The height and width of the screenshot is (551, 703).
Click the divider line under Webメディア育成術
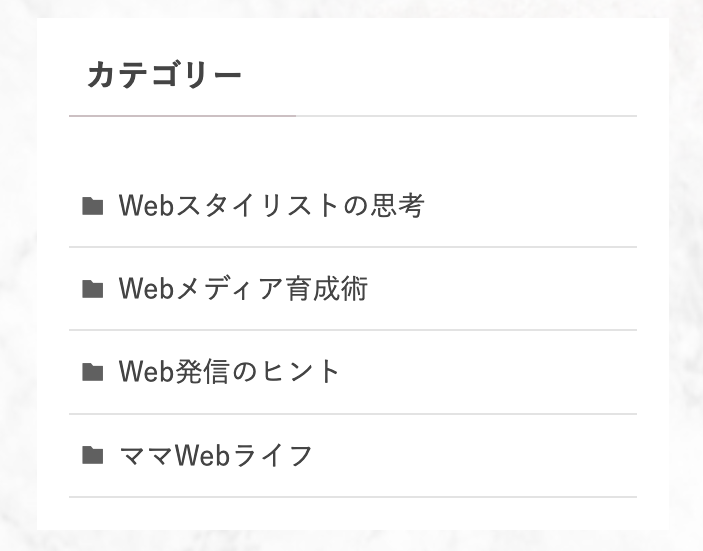point(353,330)
